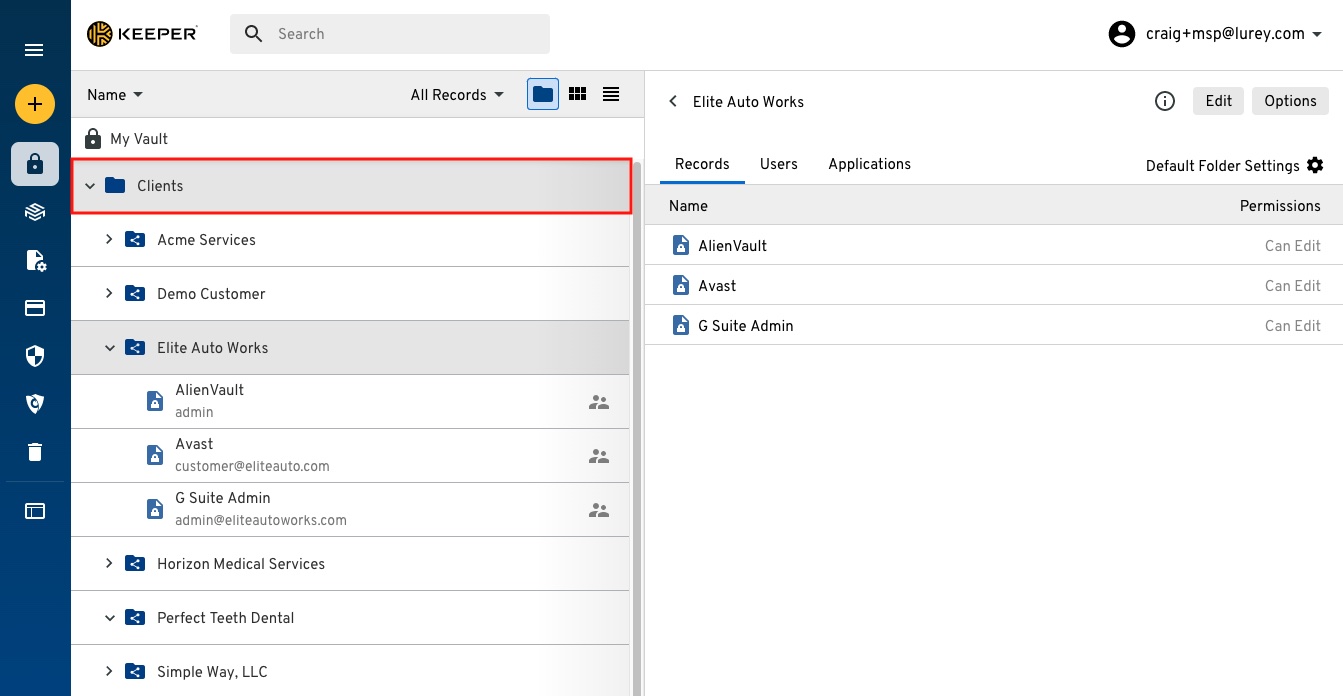The height and width of the screenshot is (696, 1343).
Task: Click the AlienVault record icon in the Records table
Action: tap(680, 245)
